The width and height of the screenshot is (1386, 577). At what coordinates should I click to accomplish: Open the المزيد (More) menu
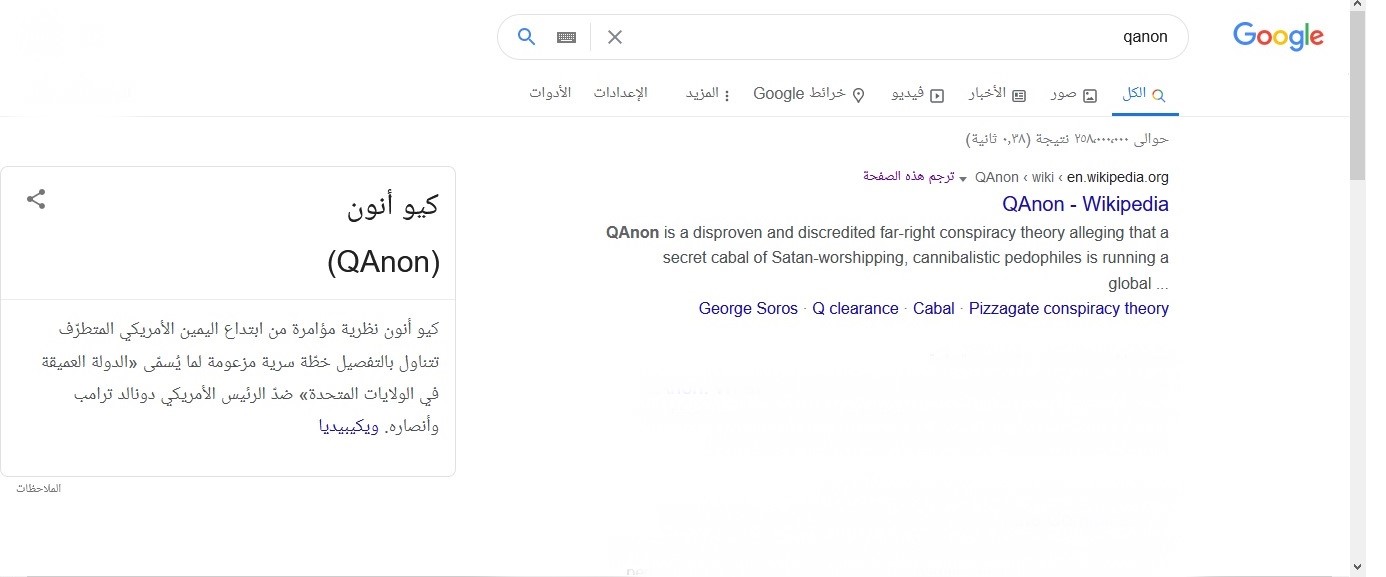(707, 94)
